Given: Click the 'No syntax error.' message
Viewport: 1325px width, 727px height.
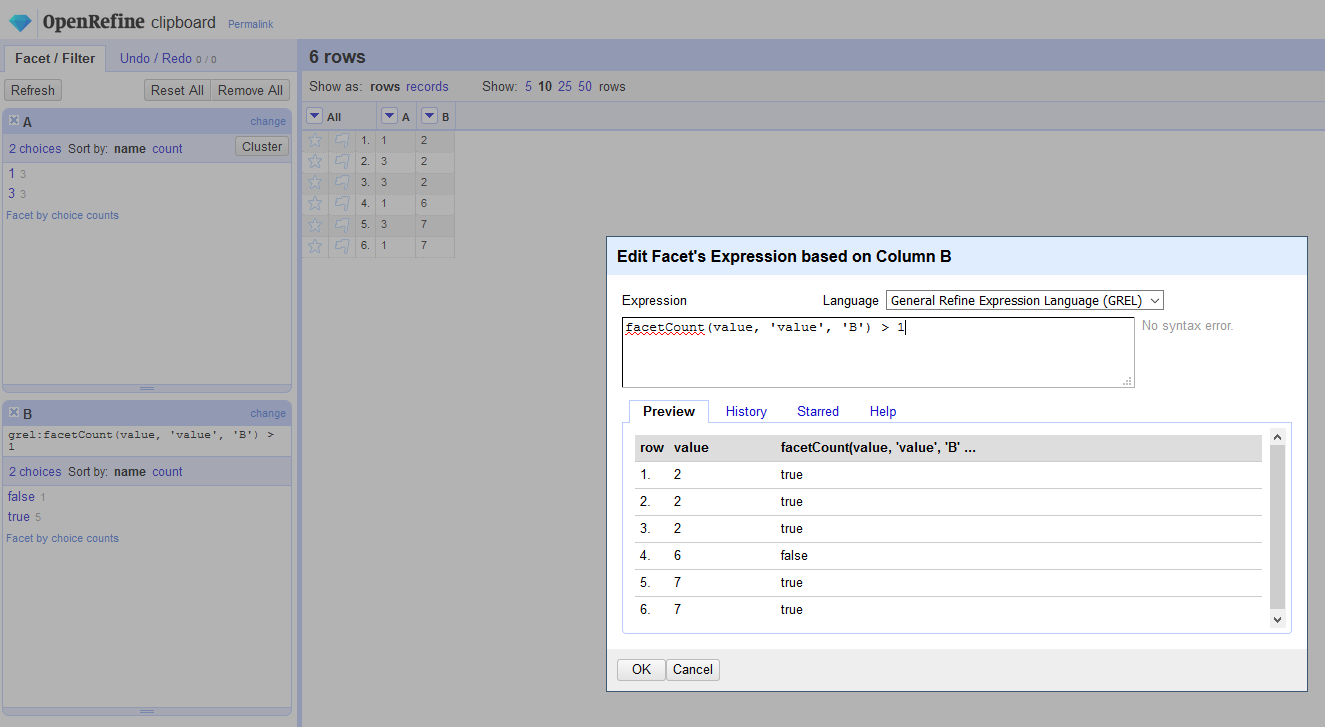Looking at the screenshot, I should [1188, 326].
